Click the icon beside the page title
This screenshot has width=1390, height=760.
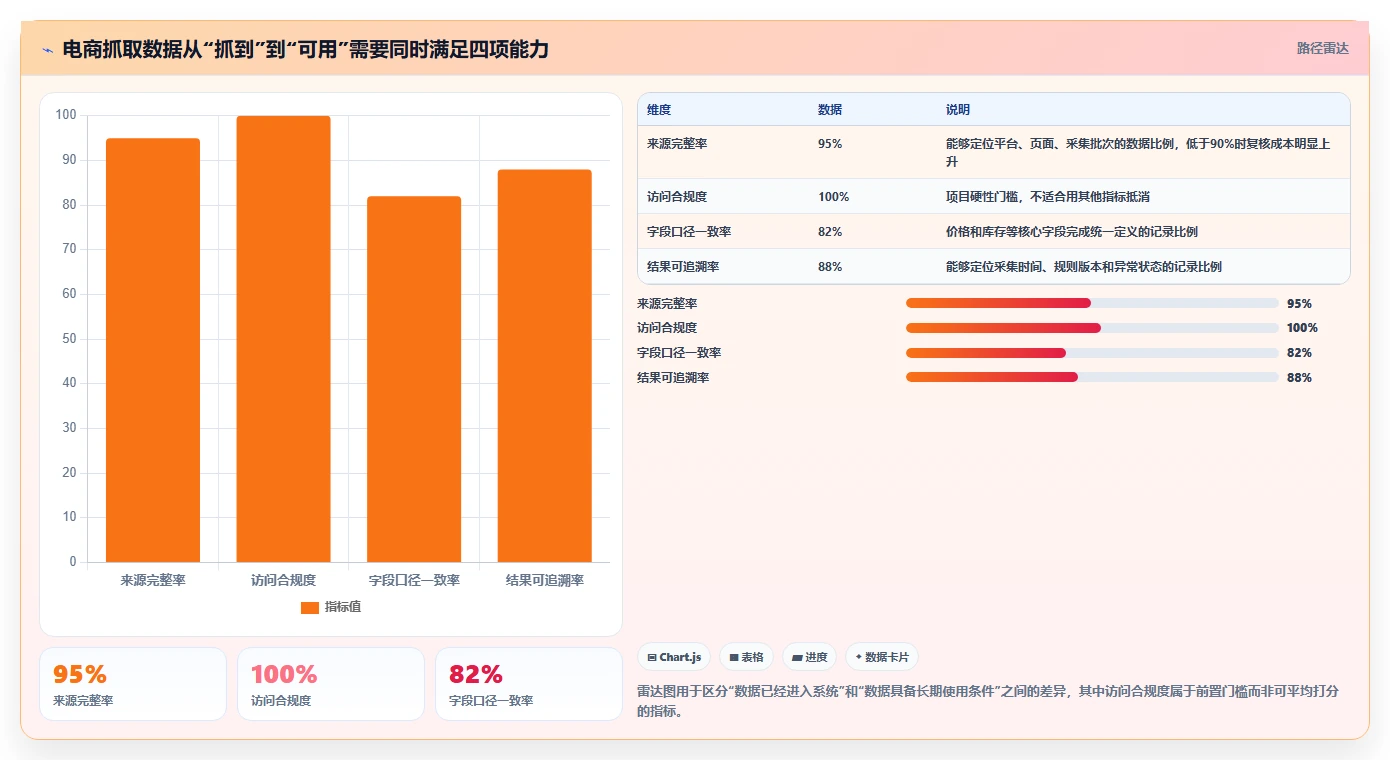[x=47, y=50]
